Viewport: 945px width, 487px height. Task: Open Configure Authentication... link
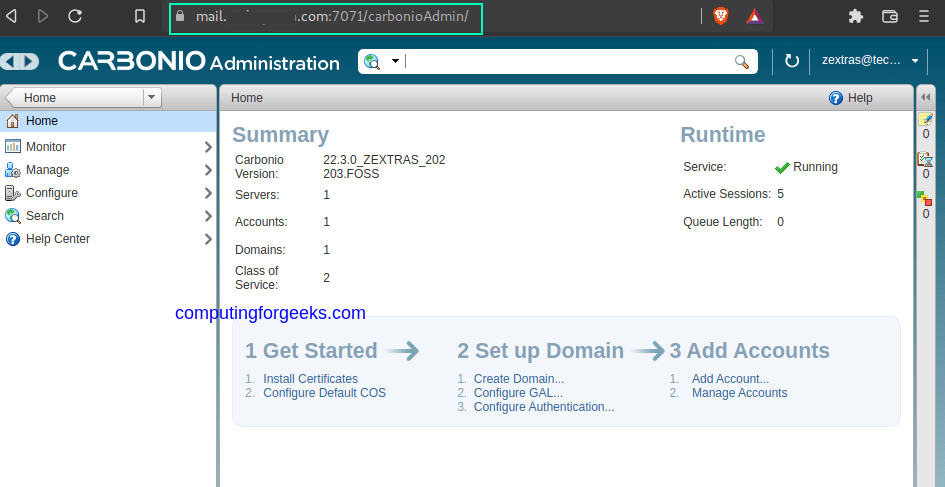[x=544, y=407]
